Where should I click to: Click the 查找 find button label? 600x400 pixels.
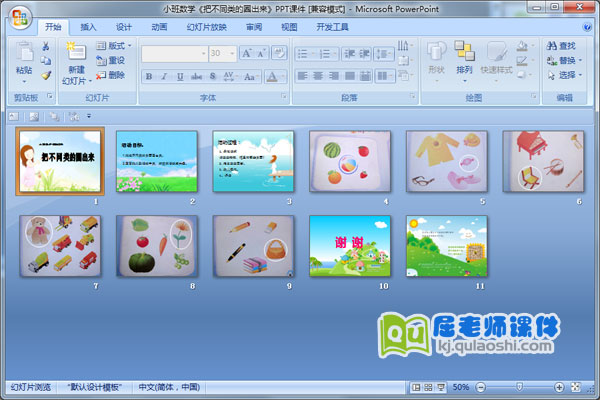(x=567, y=46)
